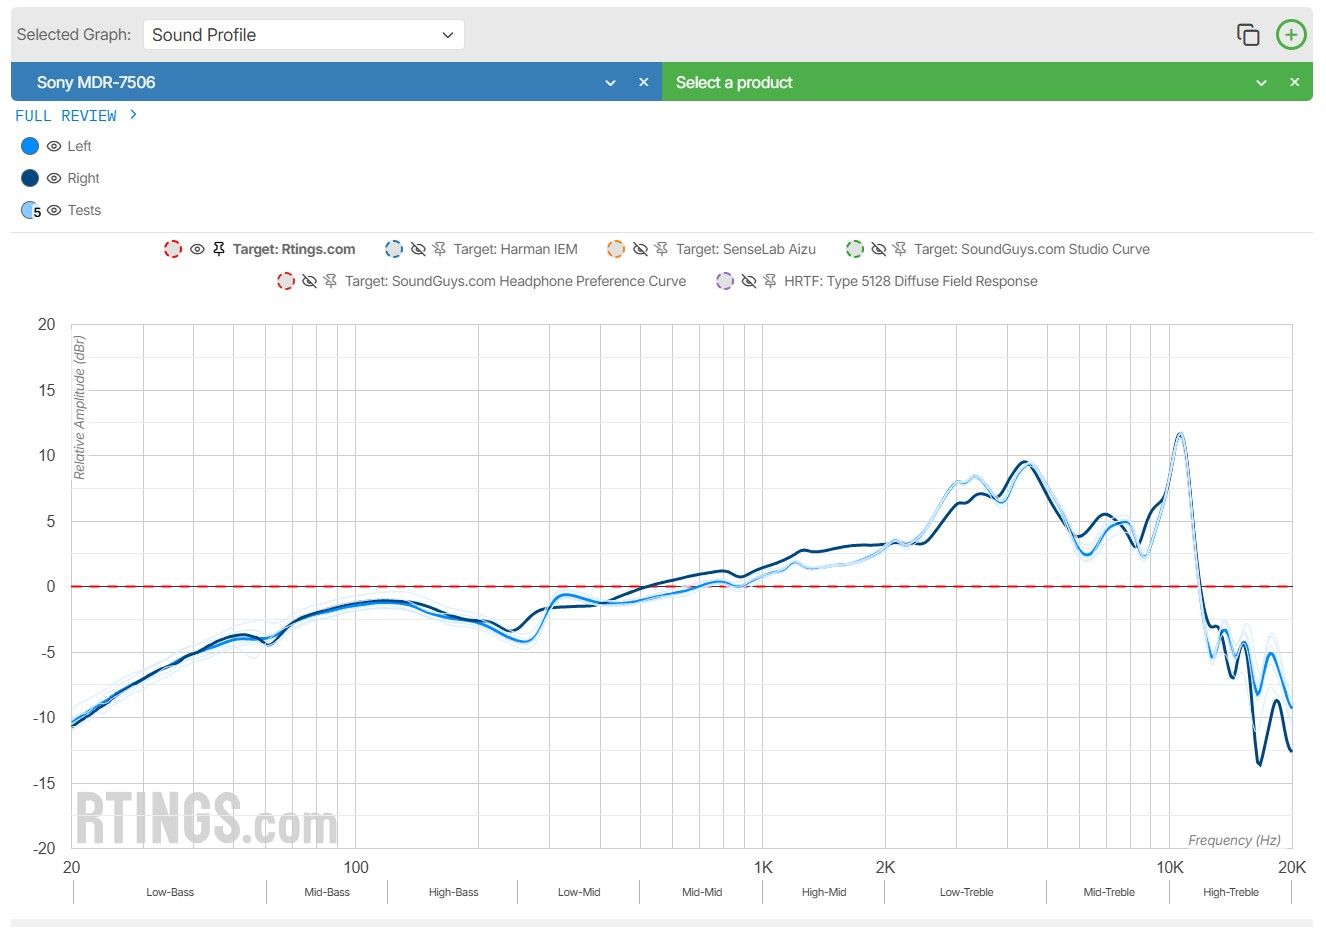Image resolution: width=1326 pixels, height=934 pixels.
Task: Show the HRTF Type 5128 Diffuse Field
Action: pyautogui.click(x=748, y=281)
